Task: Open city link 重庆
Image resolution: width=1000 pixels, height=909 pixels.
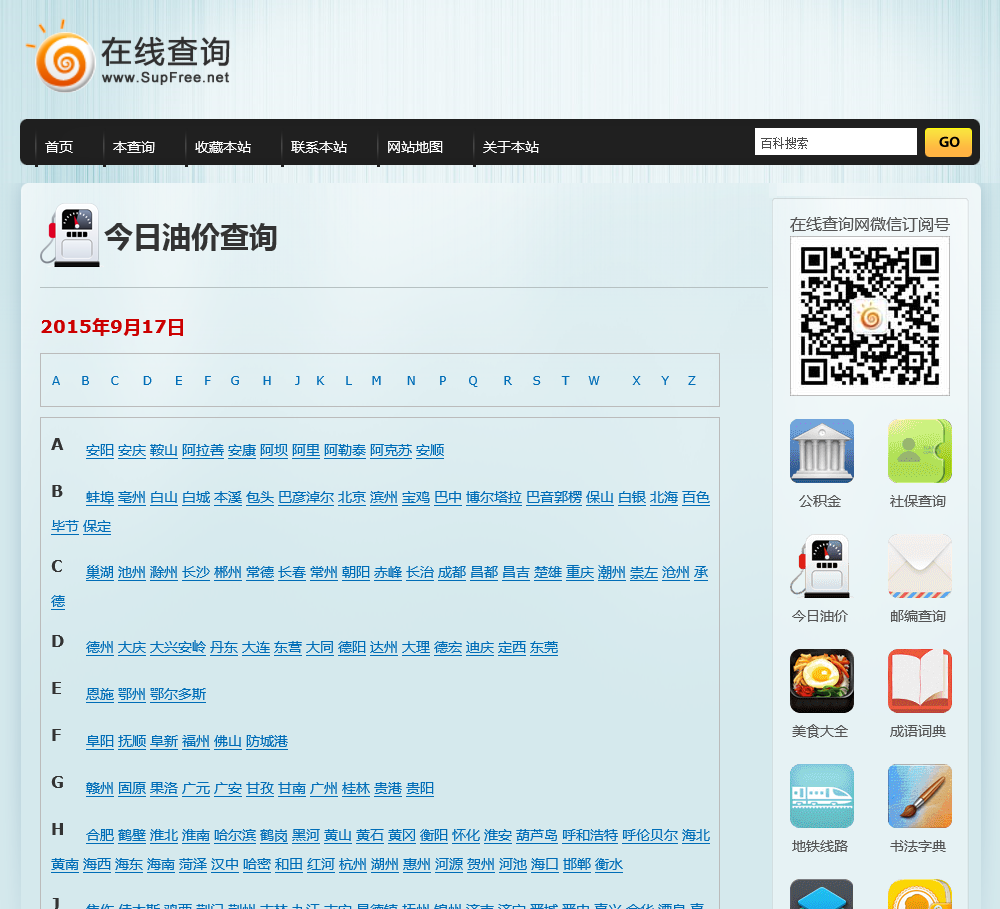Action: (x=580, y=573)
